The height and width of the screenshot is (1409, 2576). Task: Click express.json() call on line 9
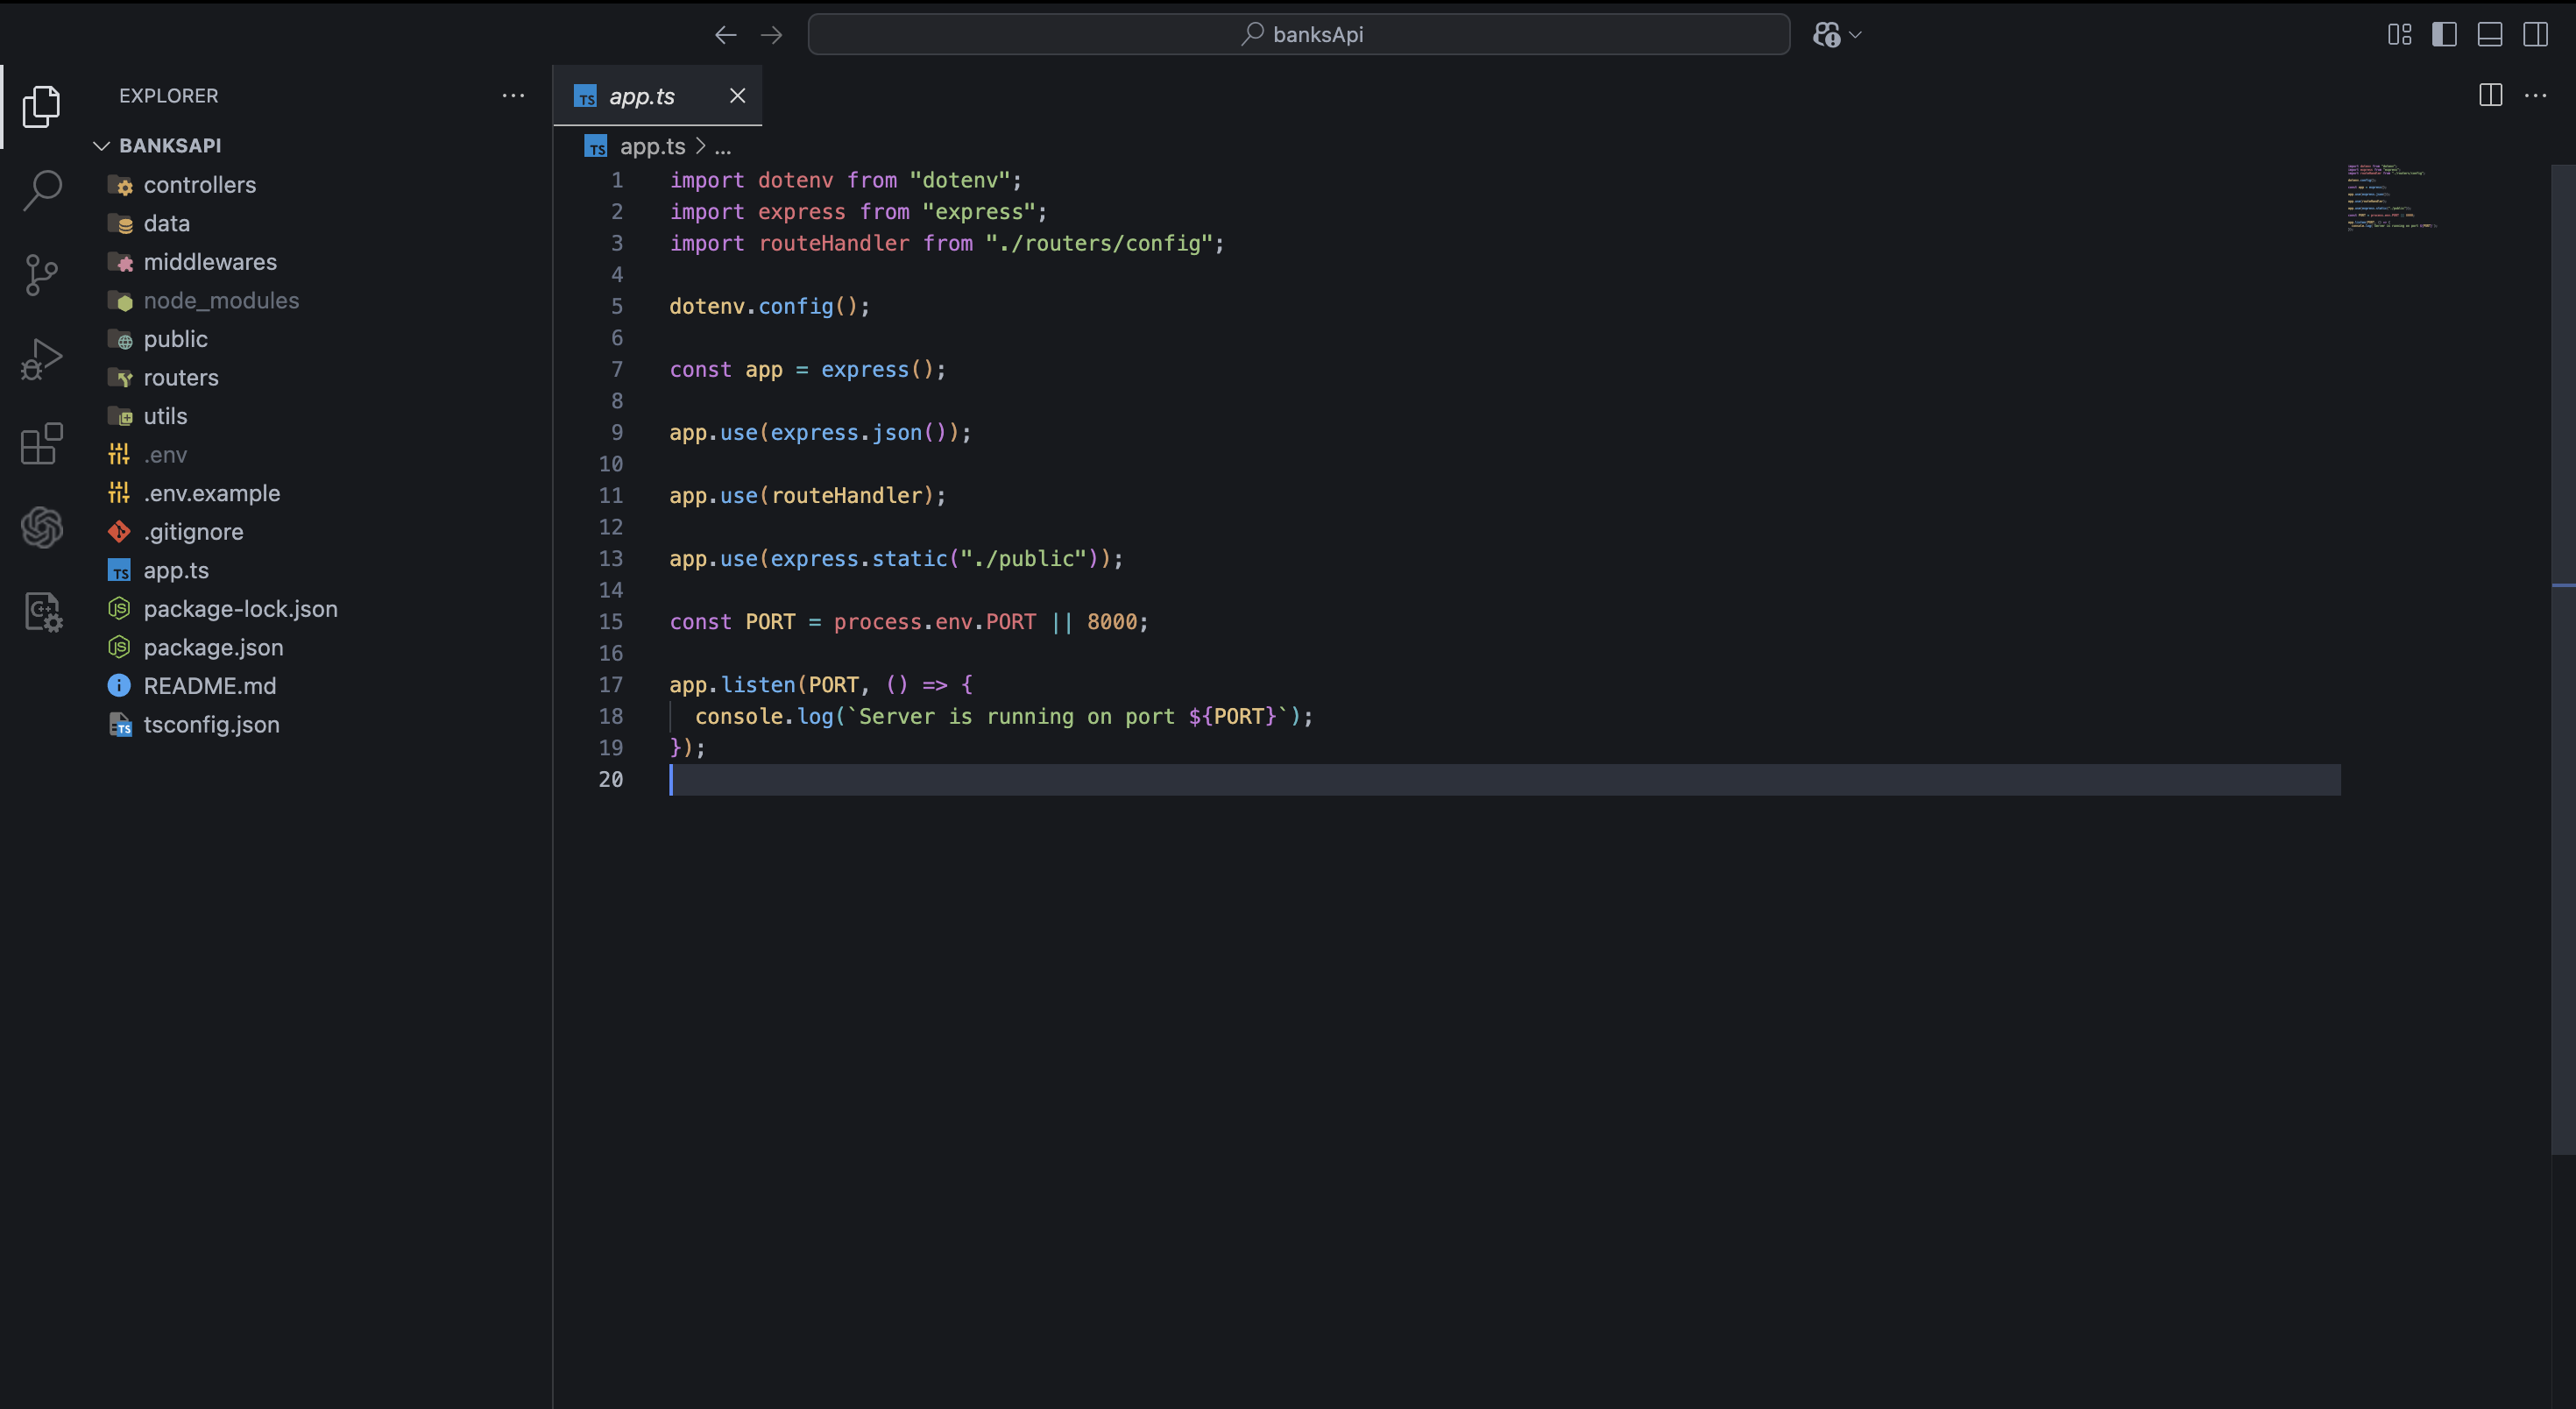pos(857,432)
